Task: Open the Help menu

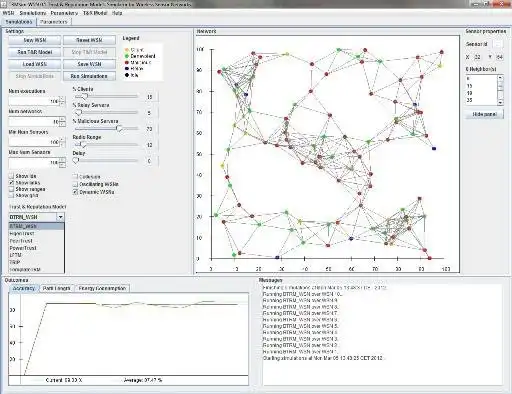Action: [117, 13]
